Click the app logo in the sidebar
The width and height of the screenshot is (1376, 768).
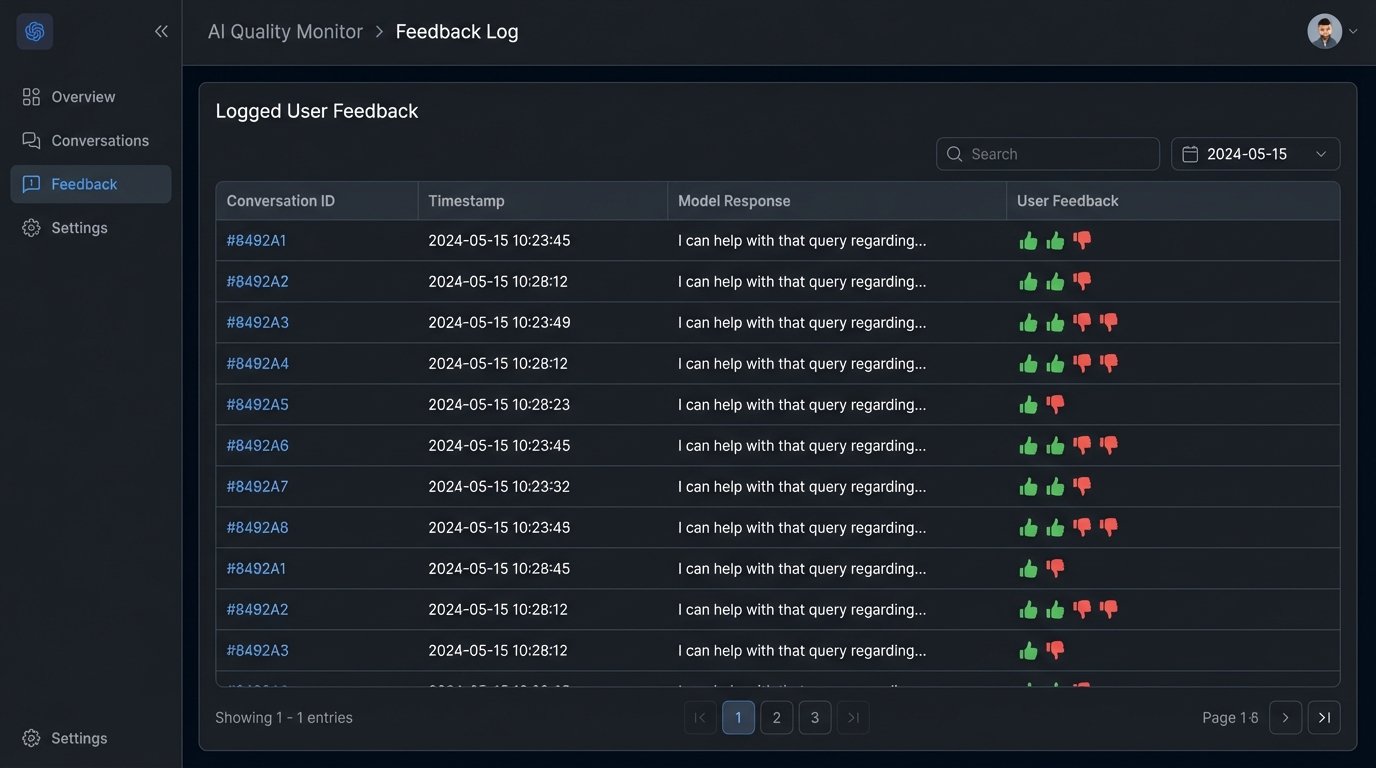tap(35, 32)
